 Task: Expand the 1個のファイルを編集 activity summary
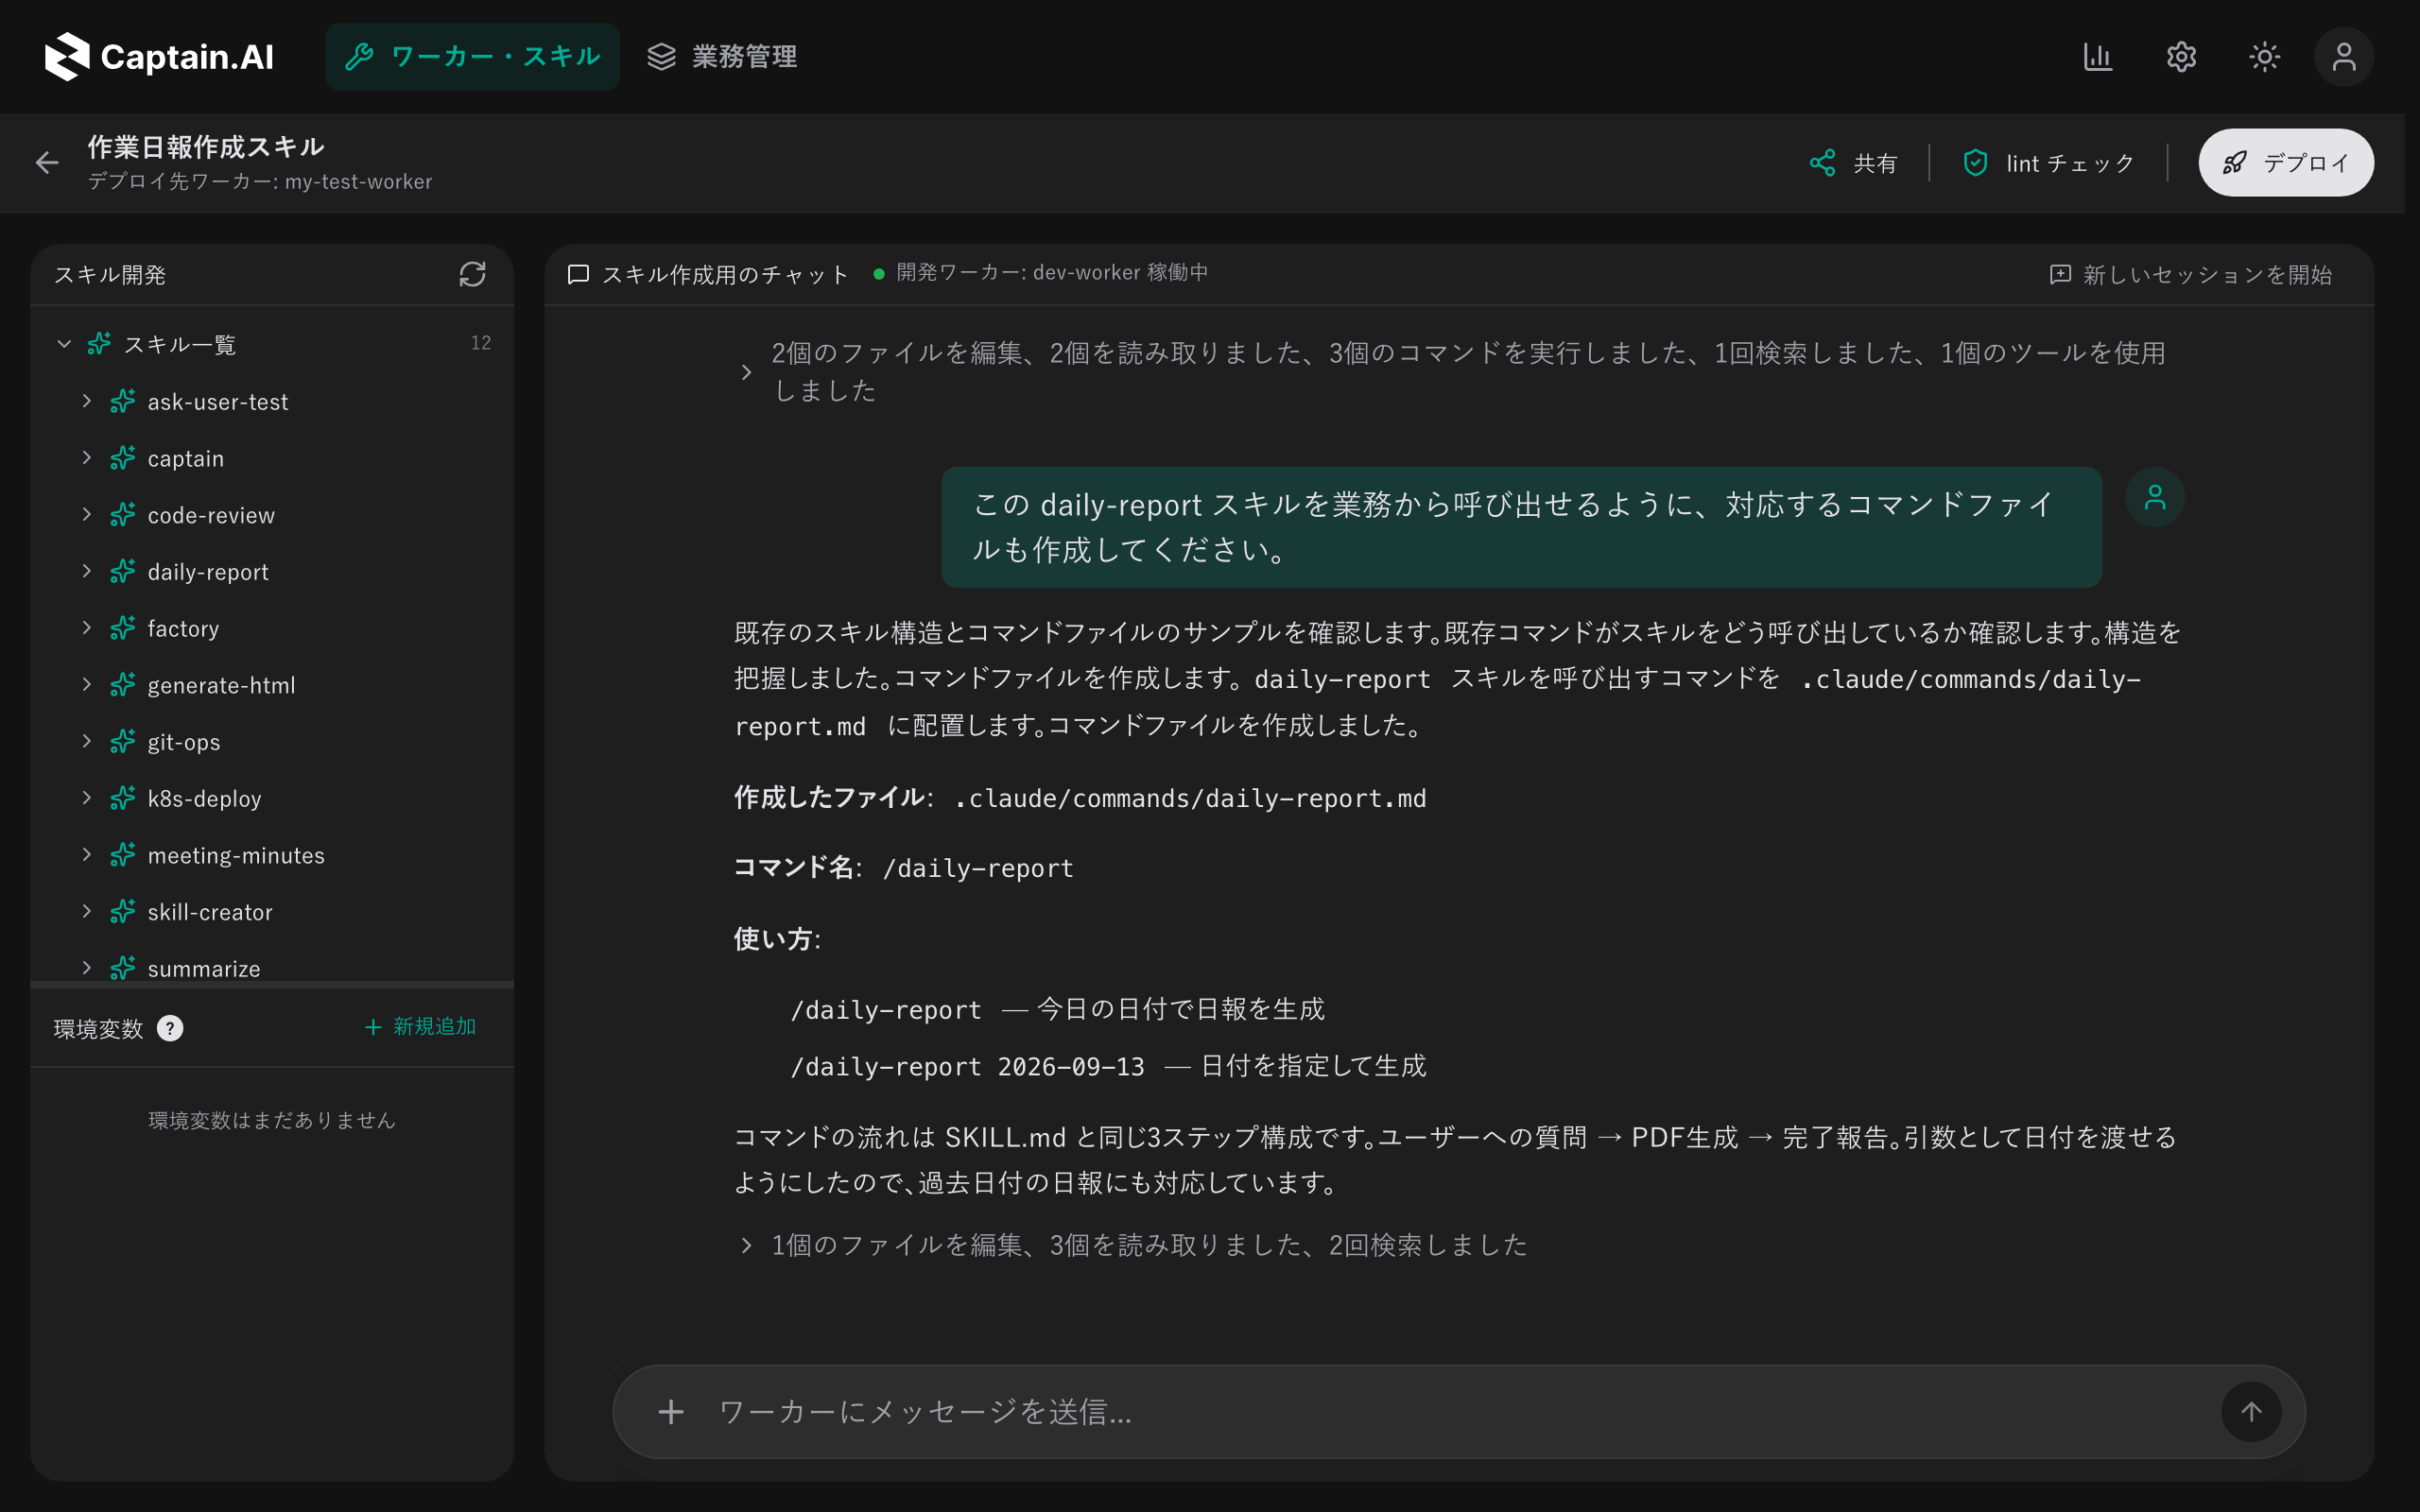click(x=1132, y=1245)
